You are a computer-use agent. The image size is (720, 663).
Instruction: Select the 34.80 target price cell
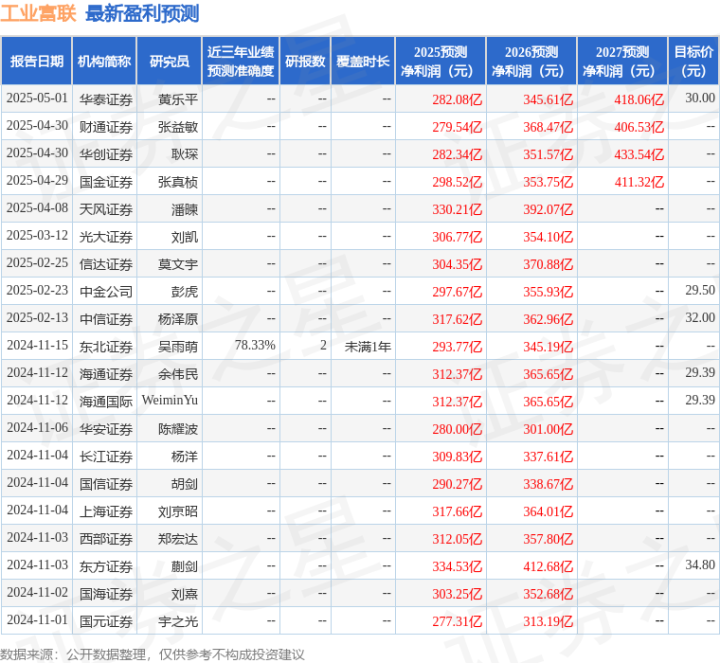point(699,566)
